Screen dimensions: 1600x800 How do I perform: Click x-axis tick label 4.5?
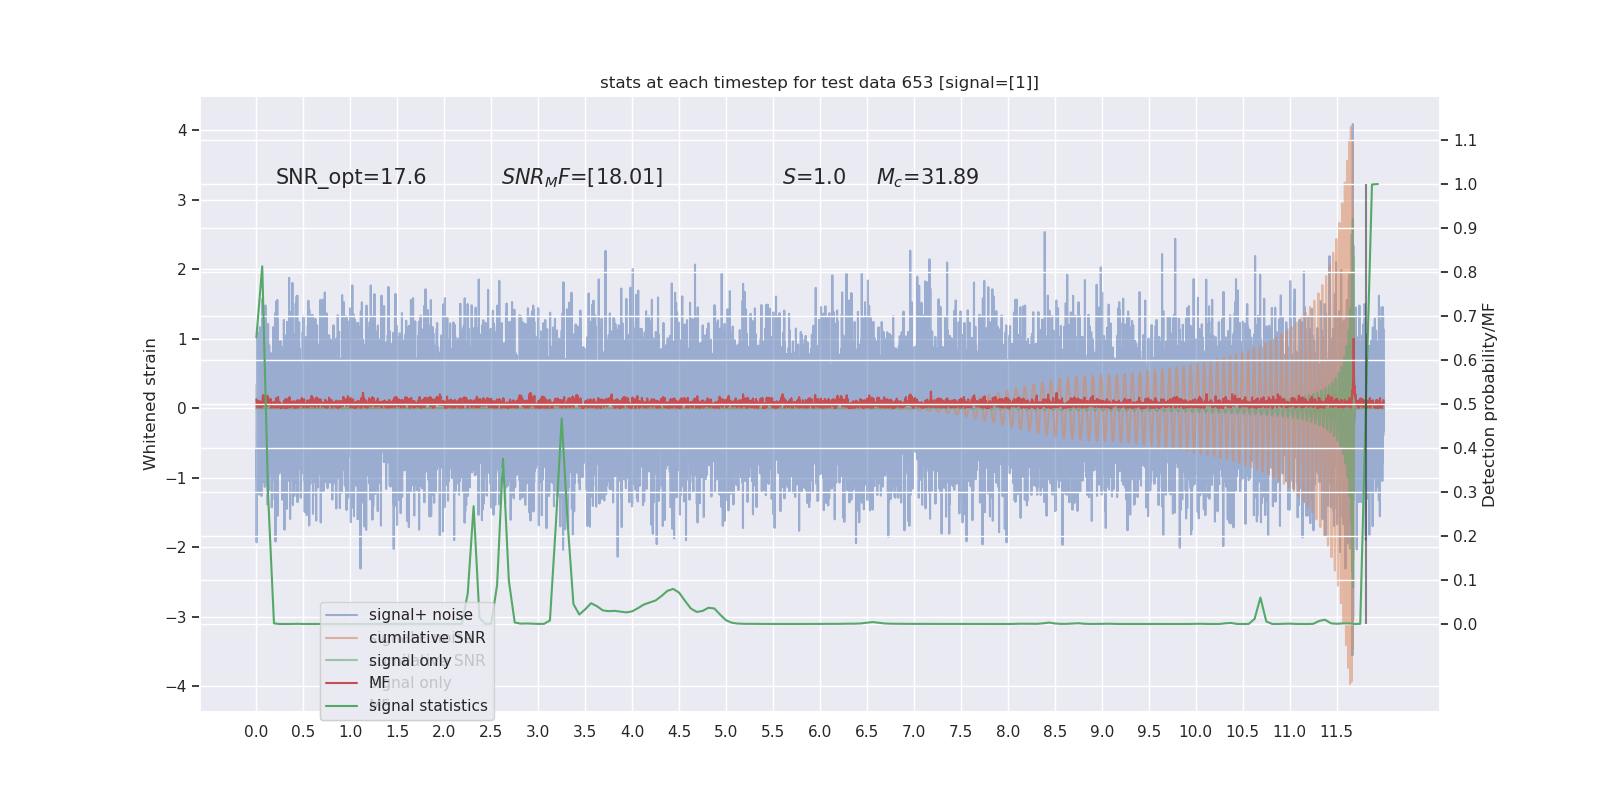pos(679,732)
